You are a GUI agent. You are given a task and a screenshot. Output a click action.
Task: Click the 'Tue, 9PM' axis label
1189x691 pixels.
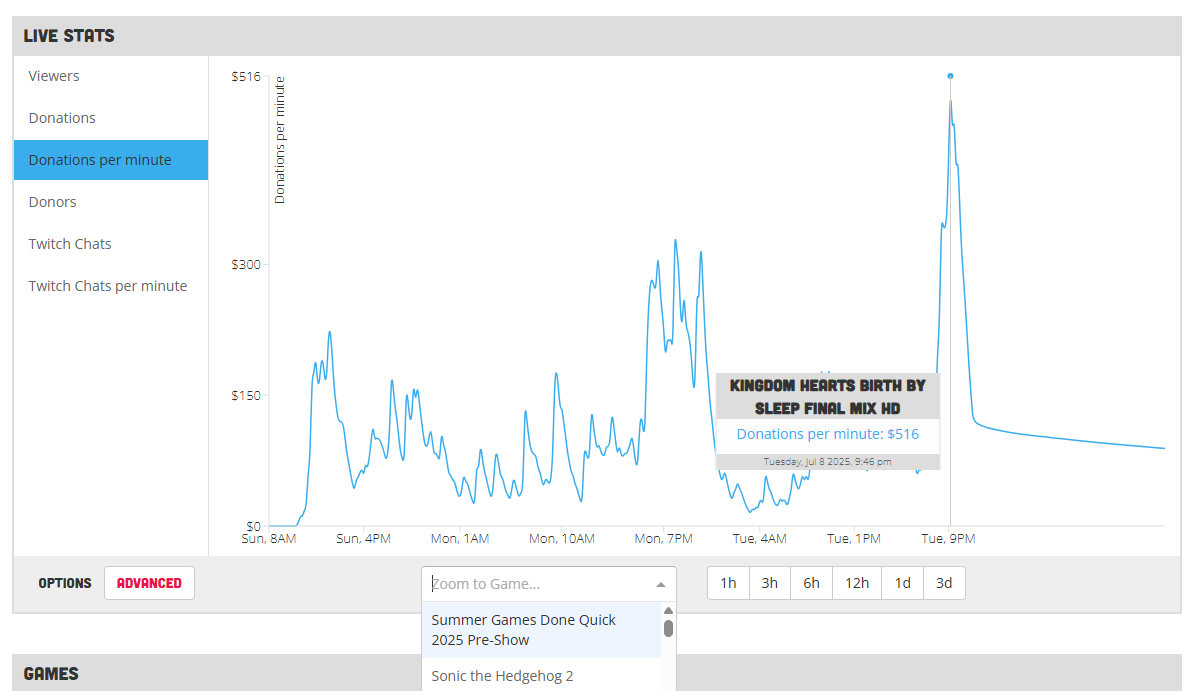(948, 539)
